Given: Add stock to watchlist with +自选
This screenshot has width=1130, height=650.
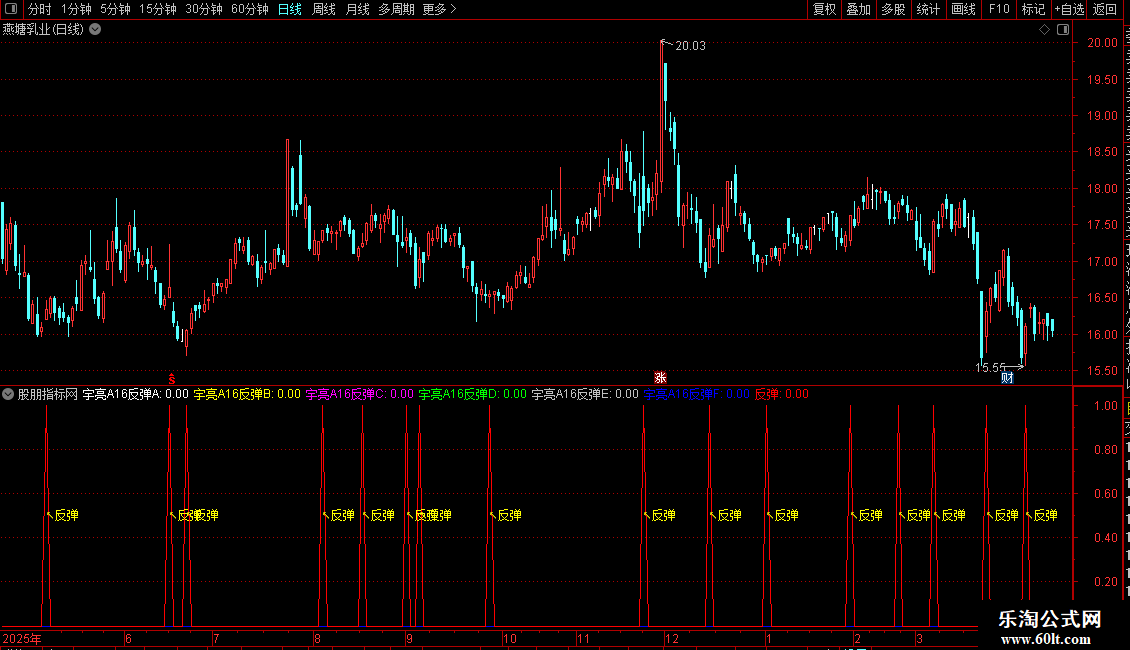Looking at the screenshot, I should (1069, 9).
